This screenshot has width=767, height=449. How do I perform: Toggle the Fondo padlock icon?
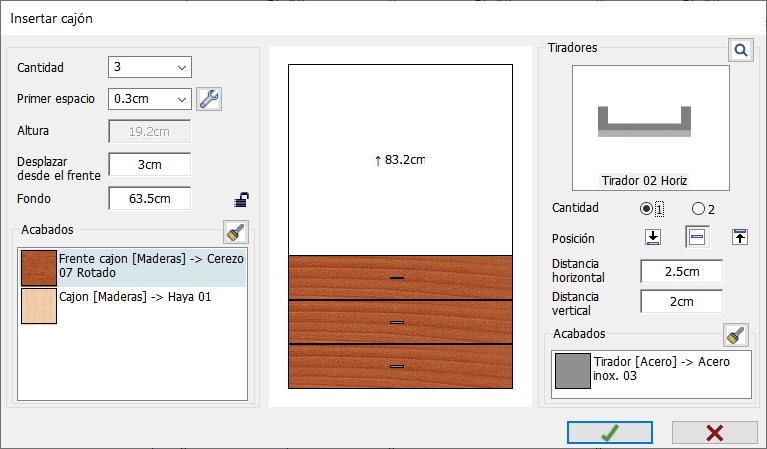click(241, 199)
